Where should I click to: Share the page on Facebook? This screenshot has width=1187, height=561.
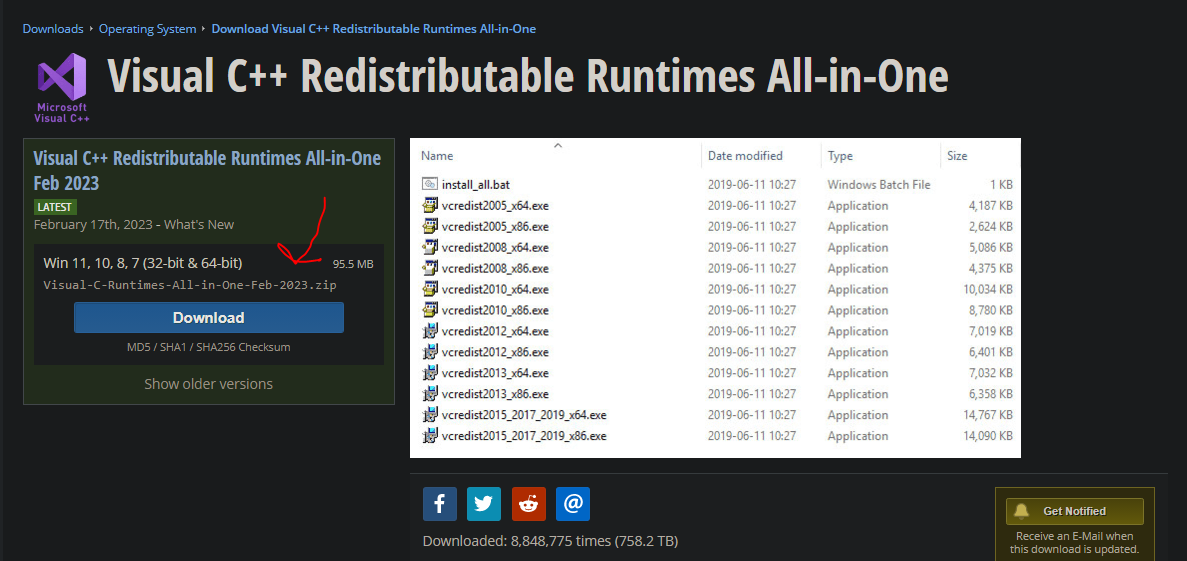[x=440, y=503]
